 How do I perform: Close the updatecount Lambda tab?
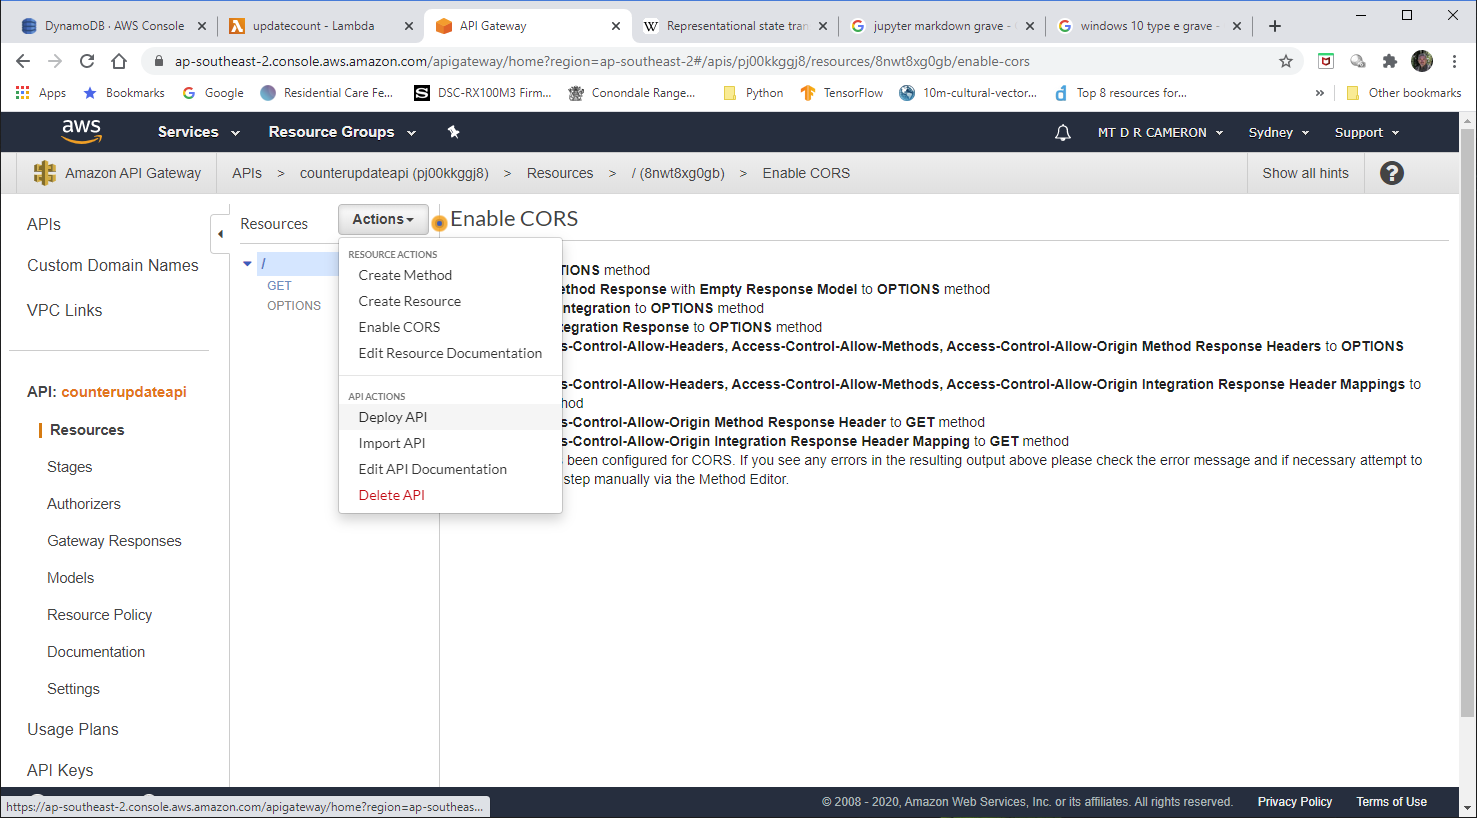(x=409, y=26)
